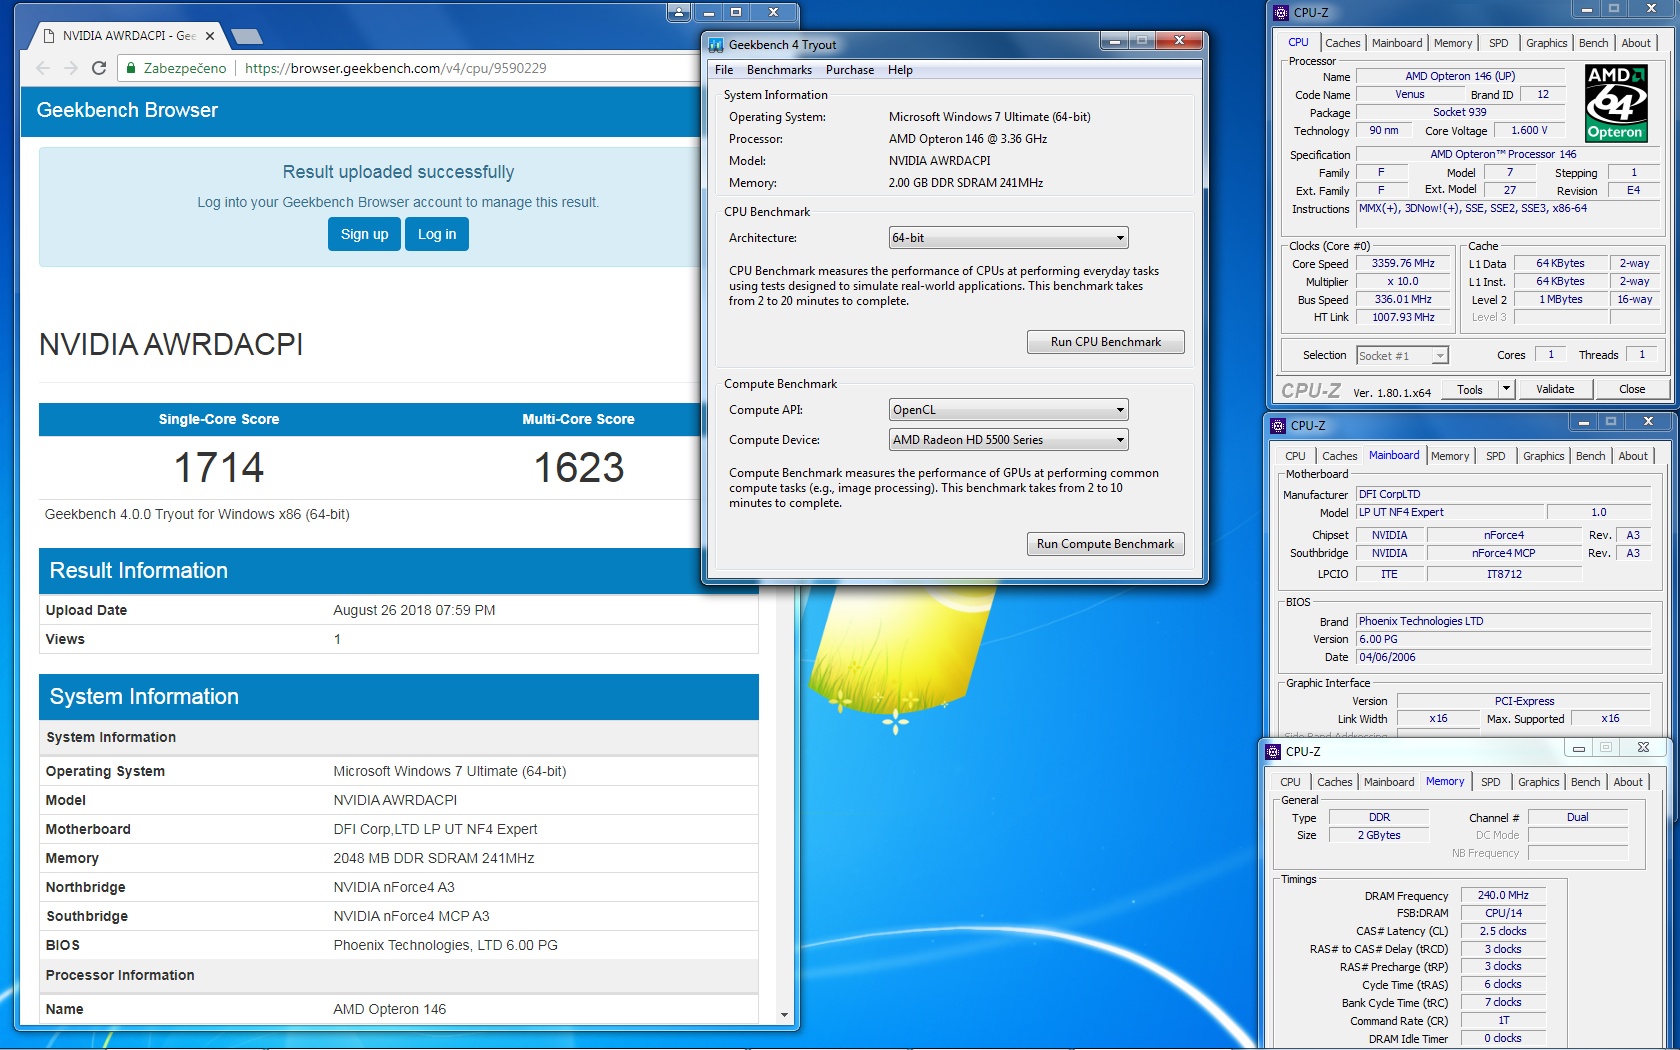Reload the Geekbench browser page
1680x1050 pixels.
pyautogui.click(x=98, y=68)
